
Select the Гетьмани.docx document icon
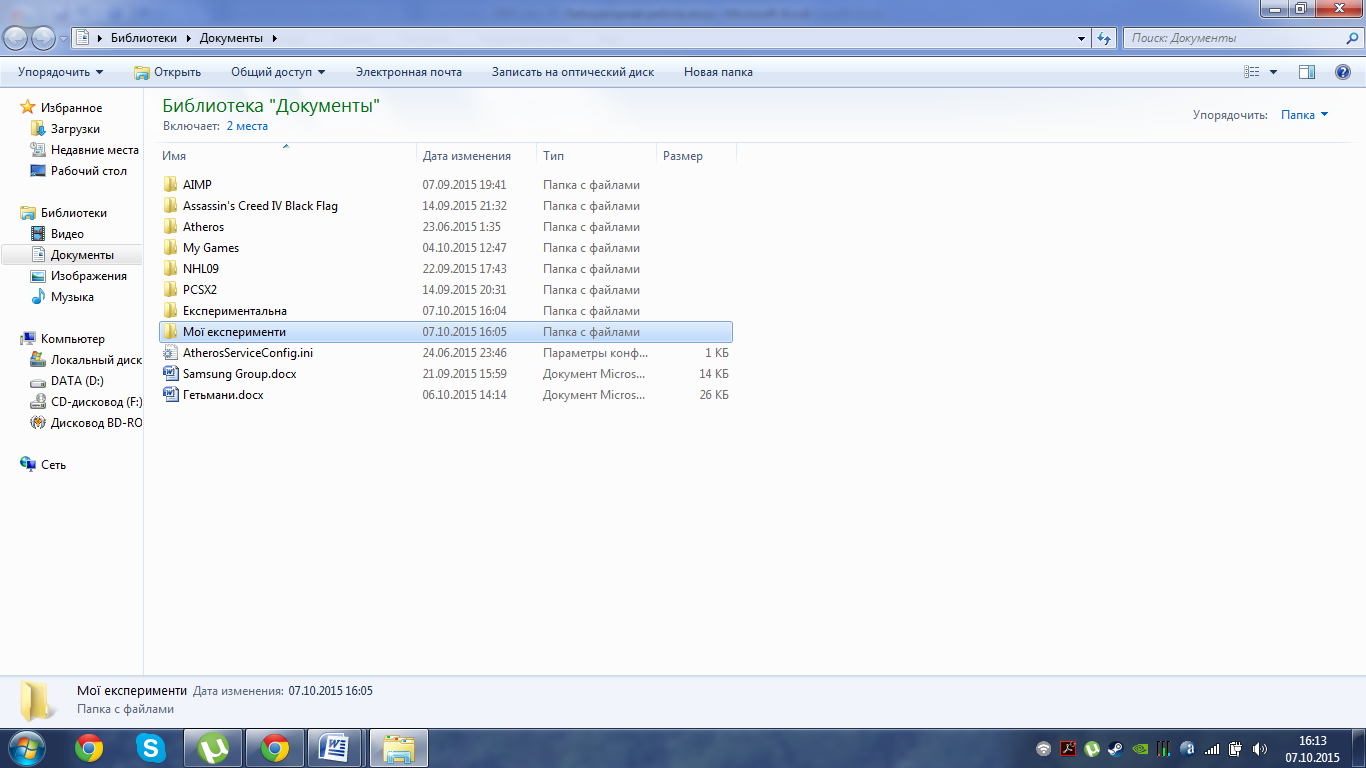(170, 395)
